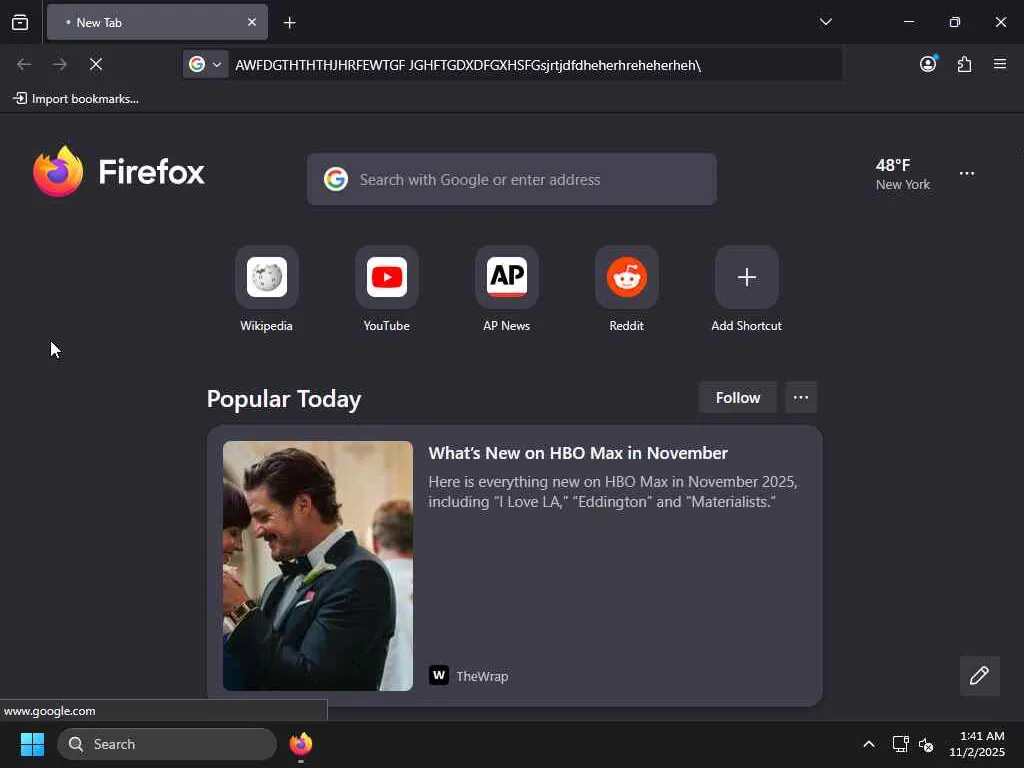
Task: Open the Firefox account profile icon
Action: pyautogui.click(x=928, y=64)
